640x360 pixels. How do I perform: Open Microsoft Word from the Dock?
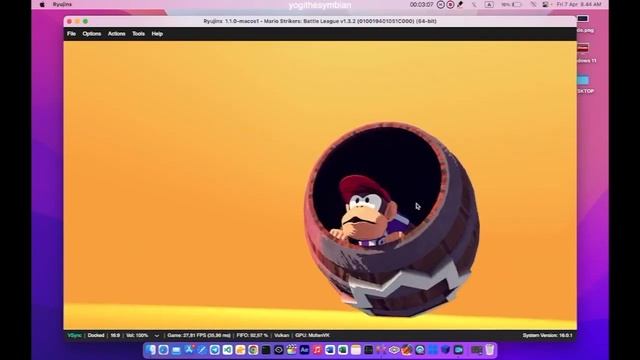coord(330,350)
